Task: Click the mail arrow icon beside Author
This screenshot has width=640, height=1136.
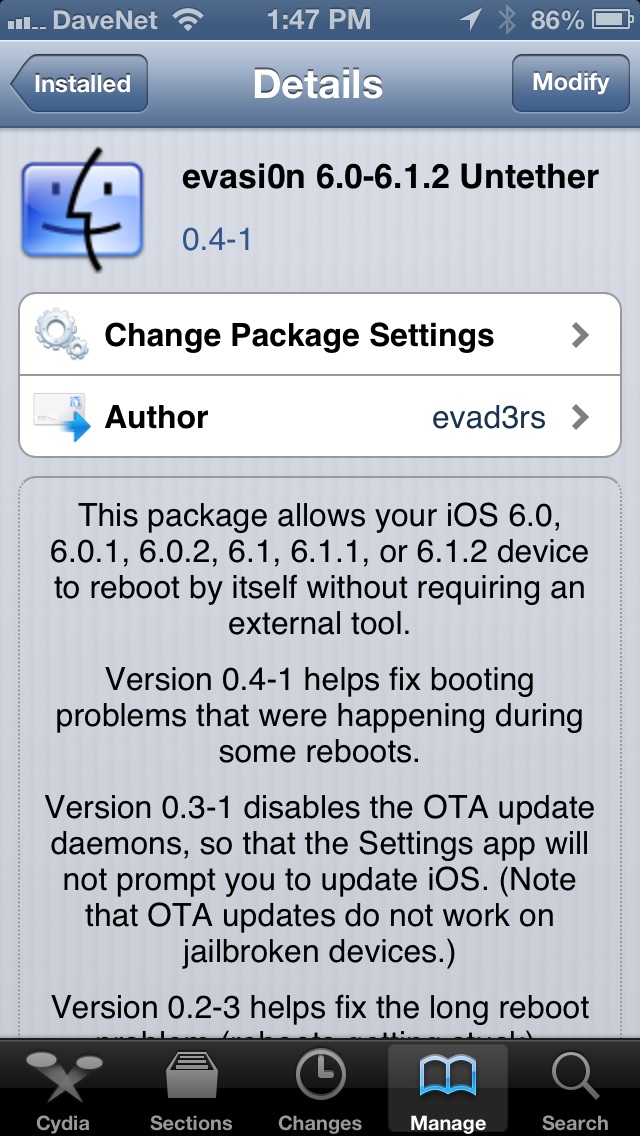Action: pos(62,417)
